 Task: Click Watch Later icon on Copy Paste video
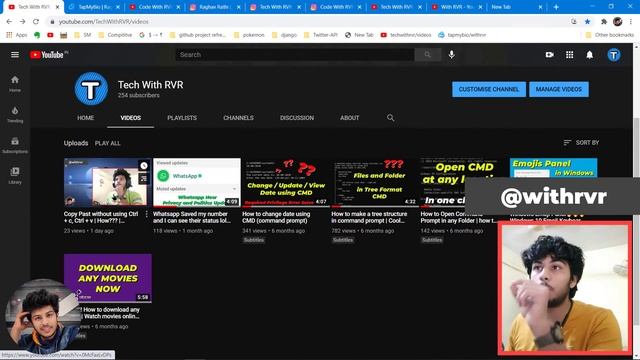[144, 166]
